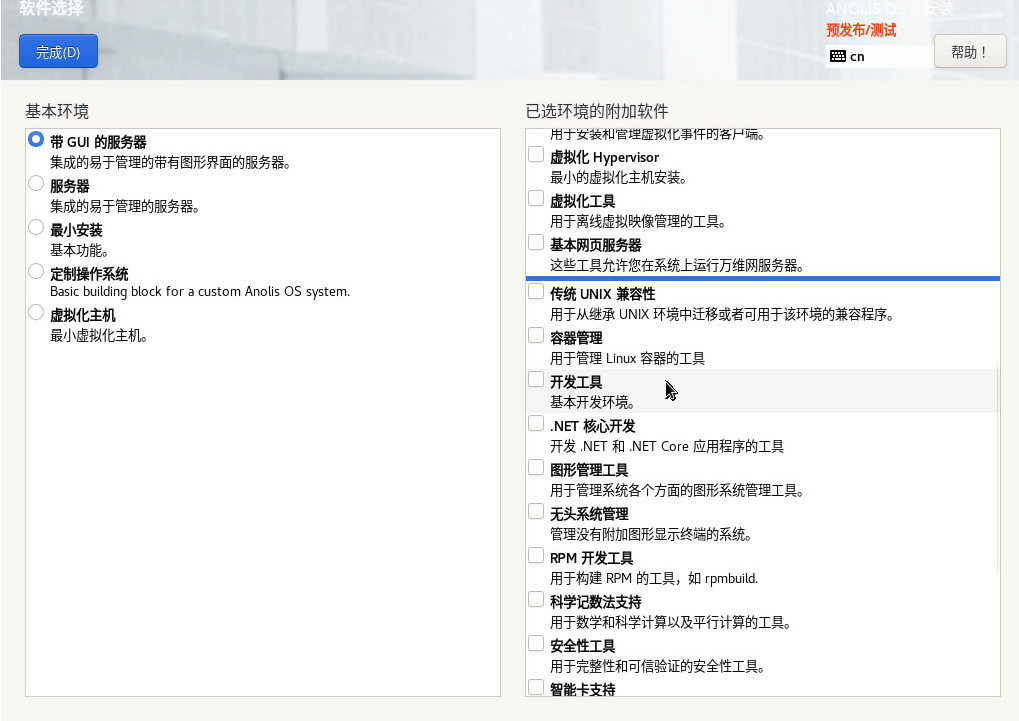The image size is (1019, 721).
Task: Choose the 最小安装 radio option
Action: (37, 228)
